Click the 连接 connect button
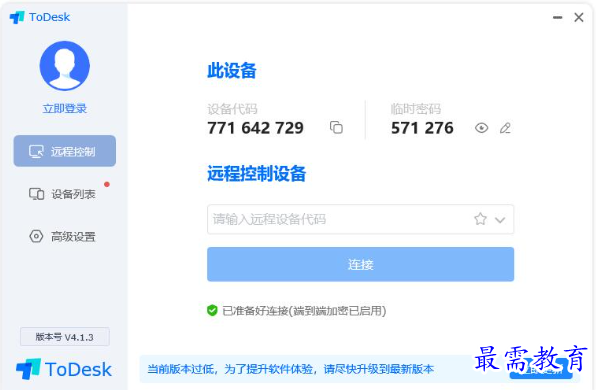Screen dimensions: 596x390 [x=360, y=264]
